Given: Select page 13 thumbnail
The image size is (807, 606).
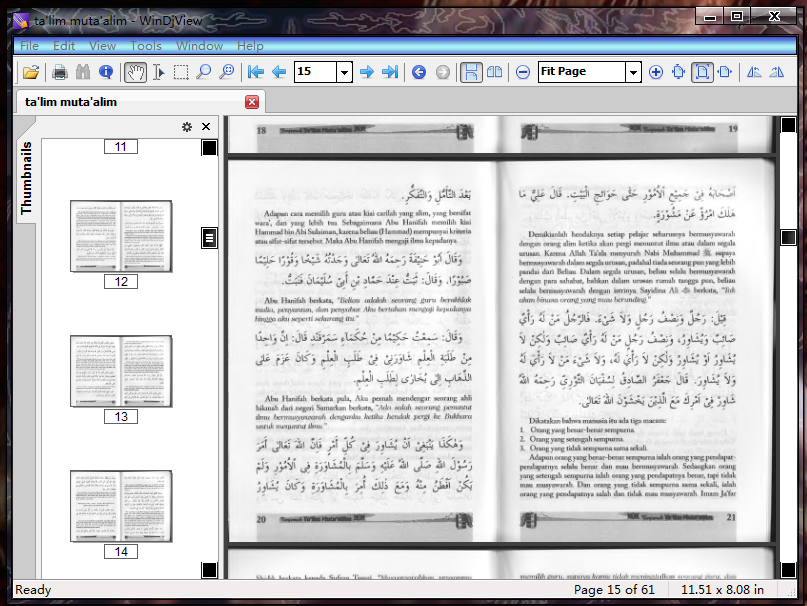Looking at the screenshot, I should [x=121, y=371].
